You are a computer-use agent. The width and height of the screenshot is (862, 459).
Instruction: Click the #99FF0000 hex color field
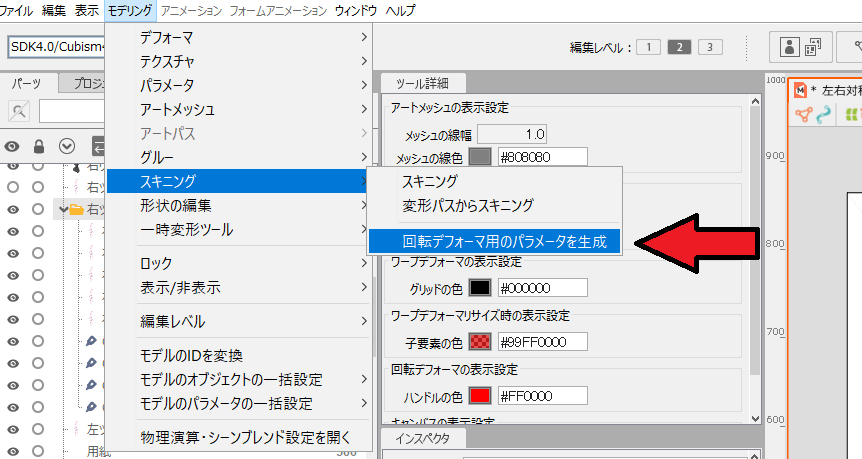point(543,342)
